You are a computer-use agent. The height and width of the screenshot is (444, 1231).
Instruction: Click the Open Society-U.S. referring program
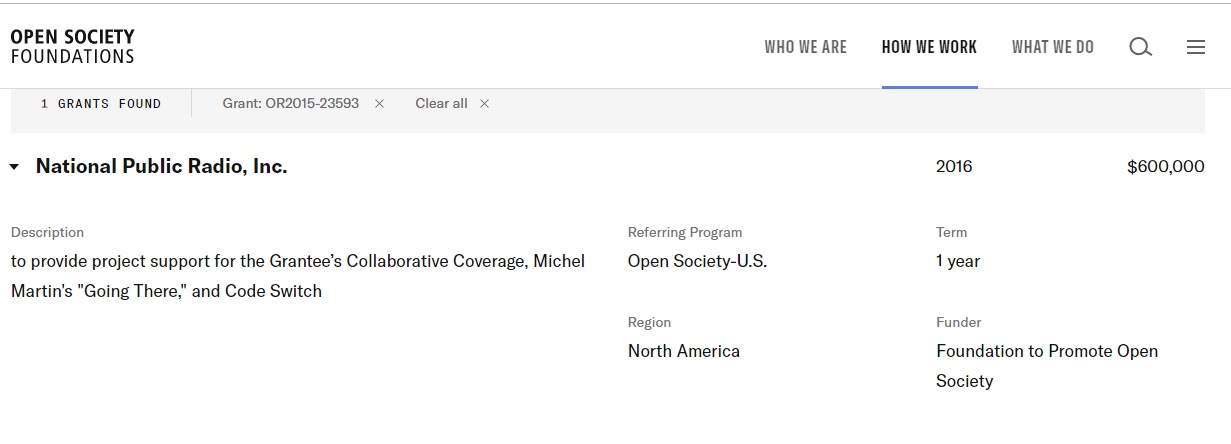[x=697, y=261]
